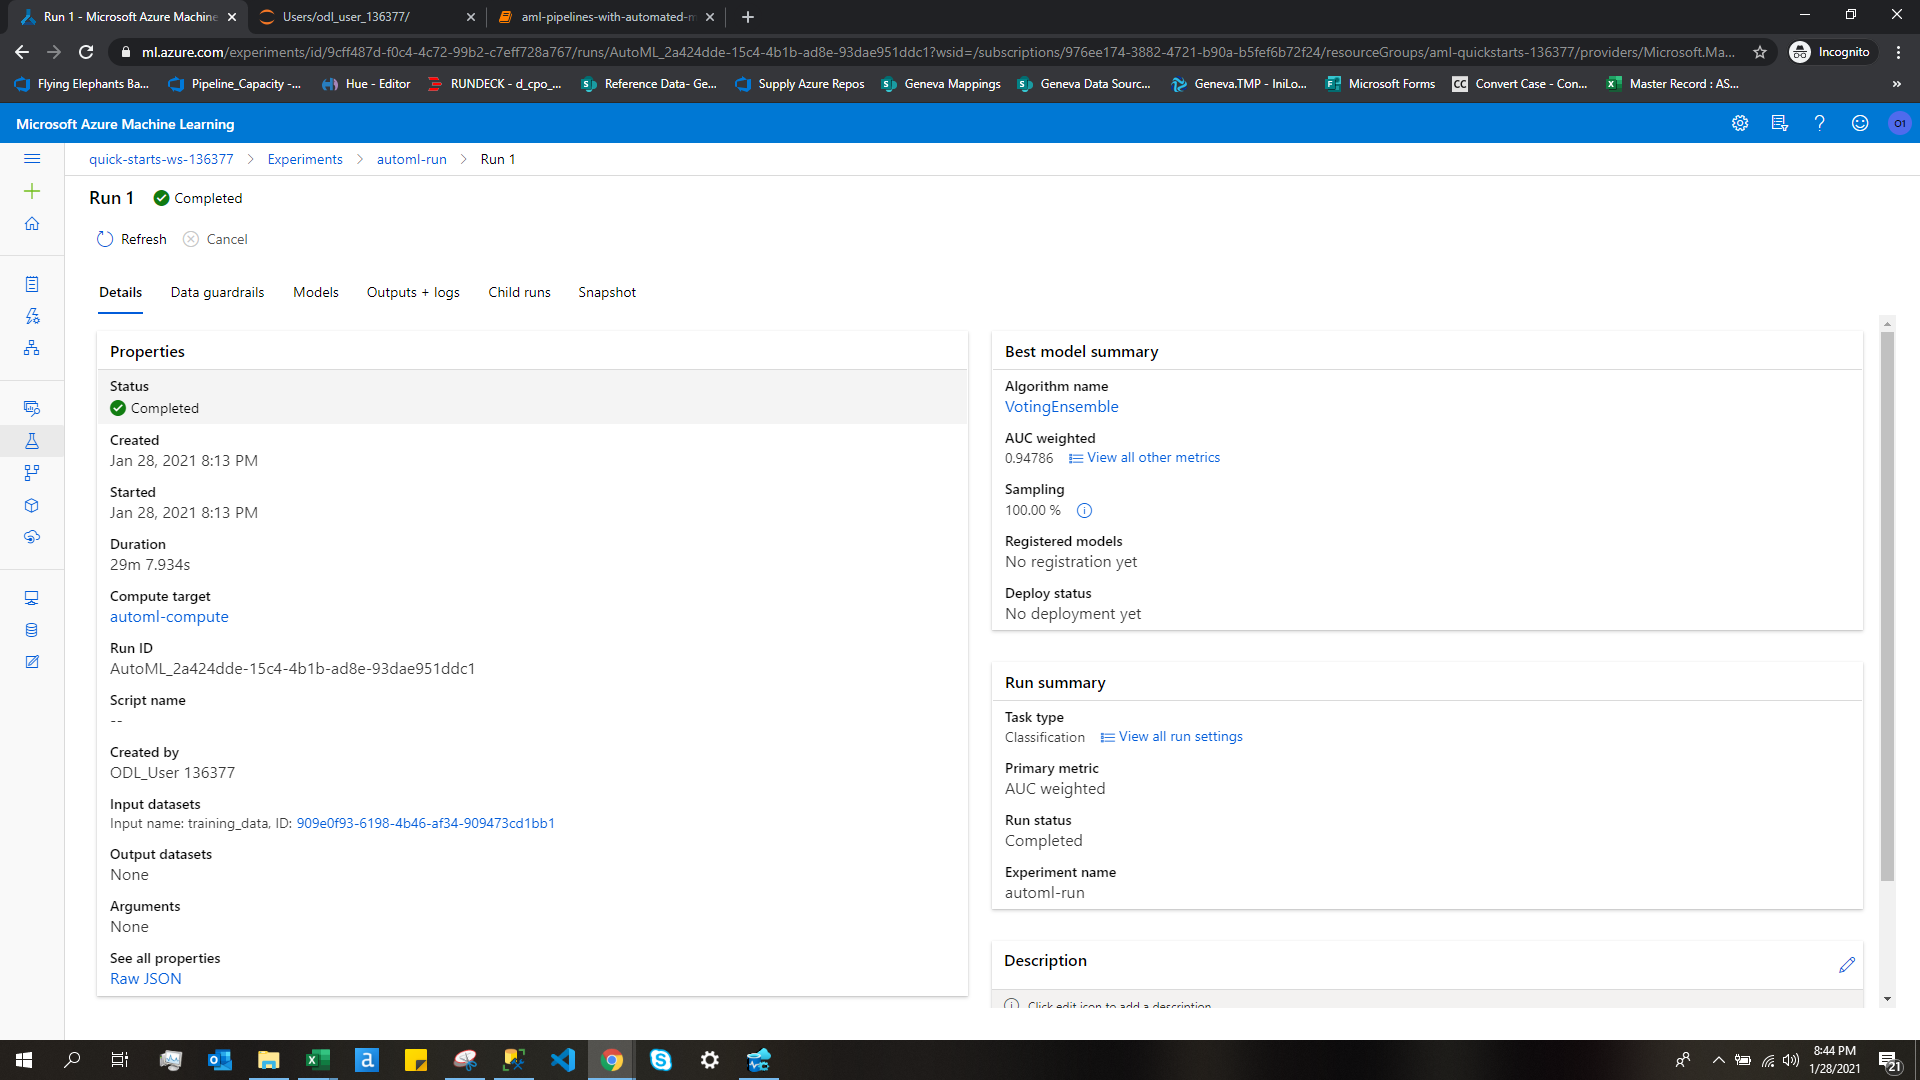The height and width of the screenshot is (1080, 1920).
Task: Click the Help question mark icon
Action: [1819, 123]
